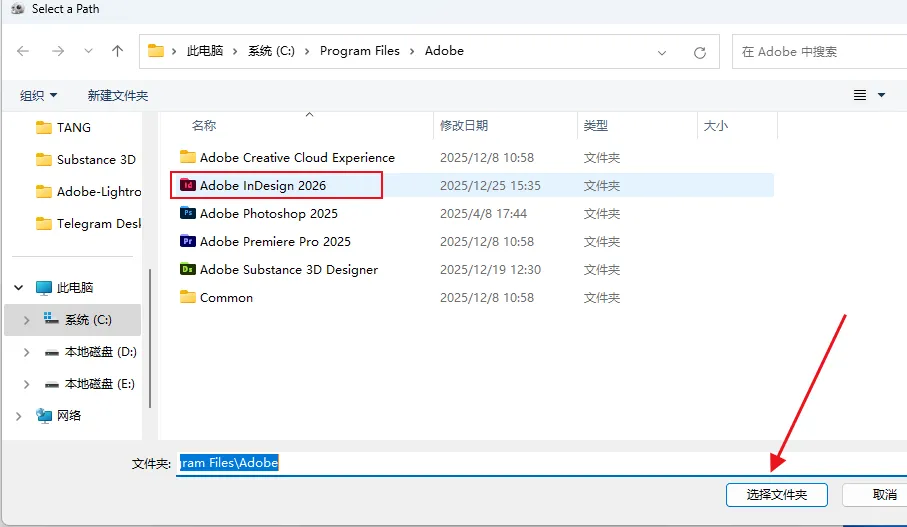Open the view options dropdown arrow
The image size is (907, 527).
tap(882, 95)
